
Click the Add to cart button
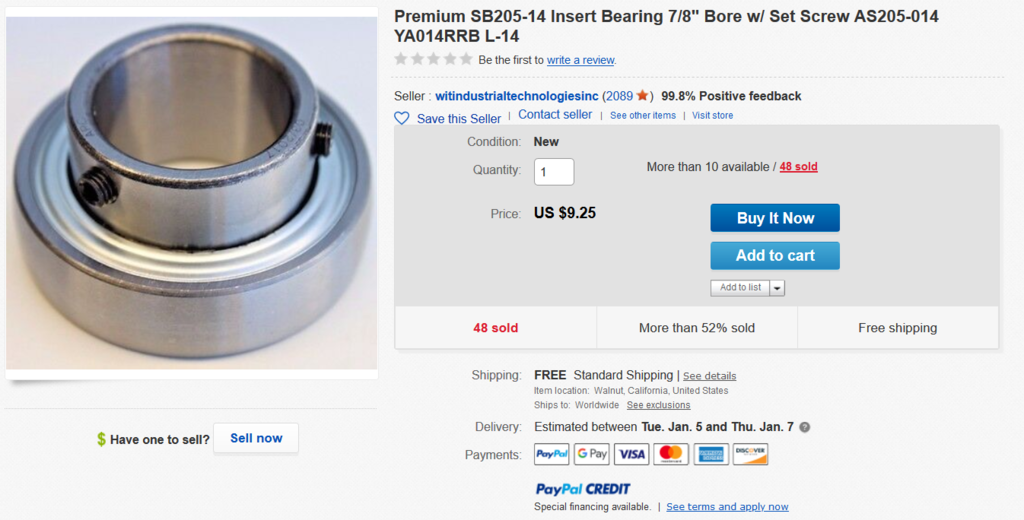(x=775, y=255)
